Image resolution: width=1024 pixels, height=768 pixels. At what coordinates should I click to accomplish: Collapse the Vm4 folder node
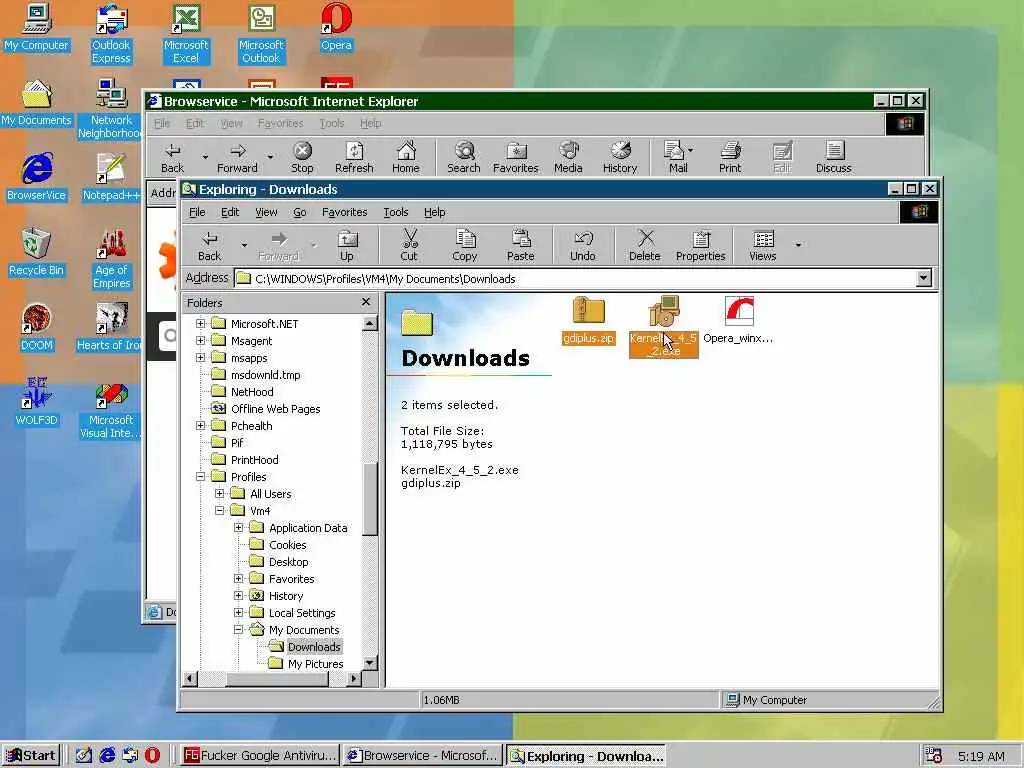click(x=219, y=511)
